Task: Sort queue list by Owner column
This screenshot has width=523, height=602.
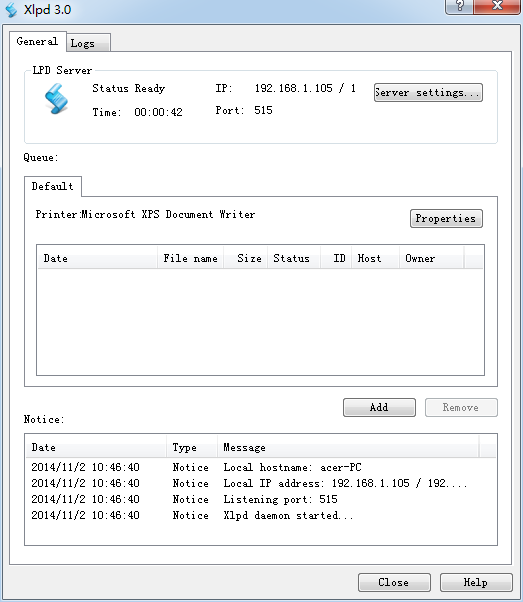Action: 432,258
